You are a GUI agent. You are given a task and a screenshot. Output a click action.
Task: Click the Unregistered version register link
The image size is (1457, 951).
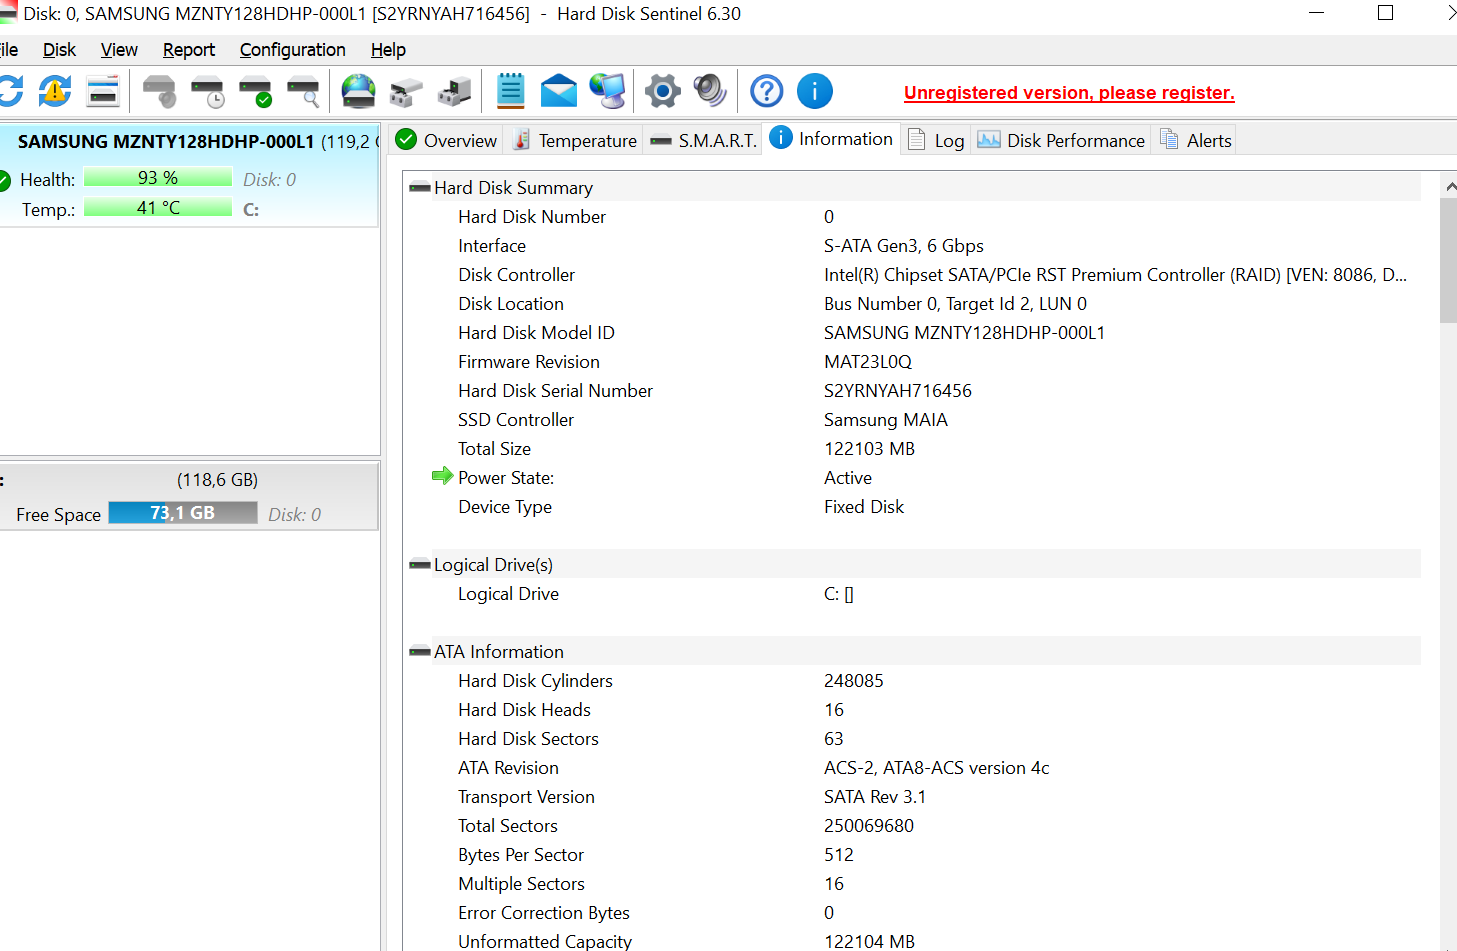pos(1069,93)
